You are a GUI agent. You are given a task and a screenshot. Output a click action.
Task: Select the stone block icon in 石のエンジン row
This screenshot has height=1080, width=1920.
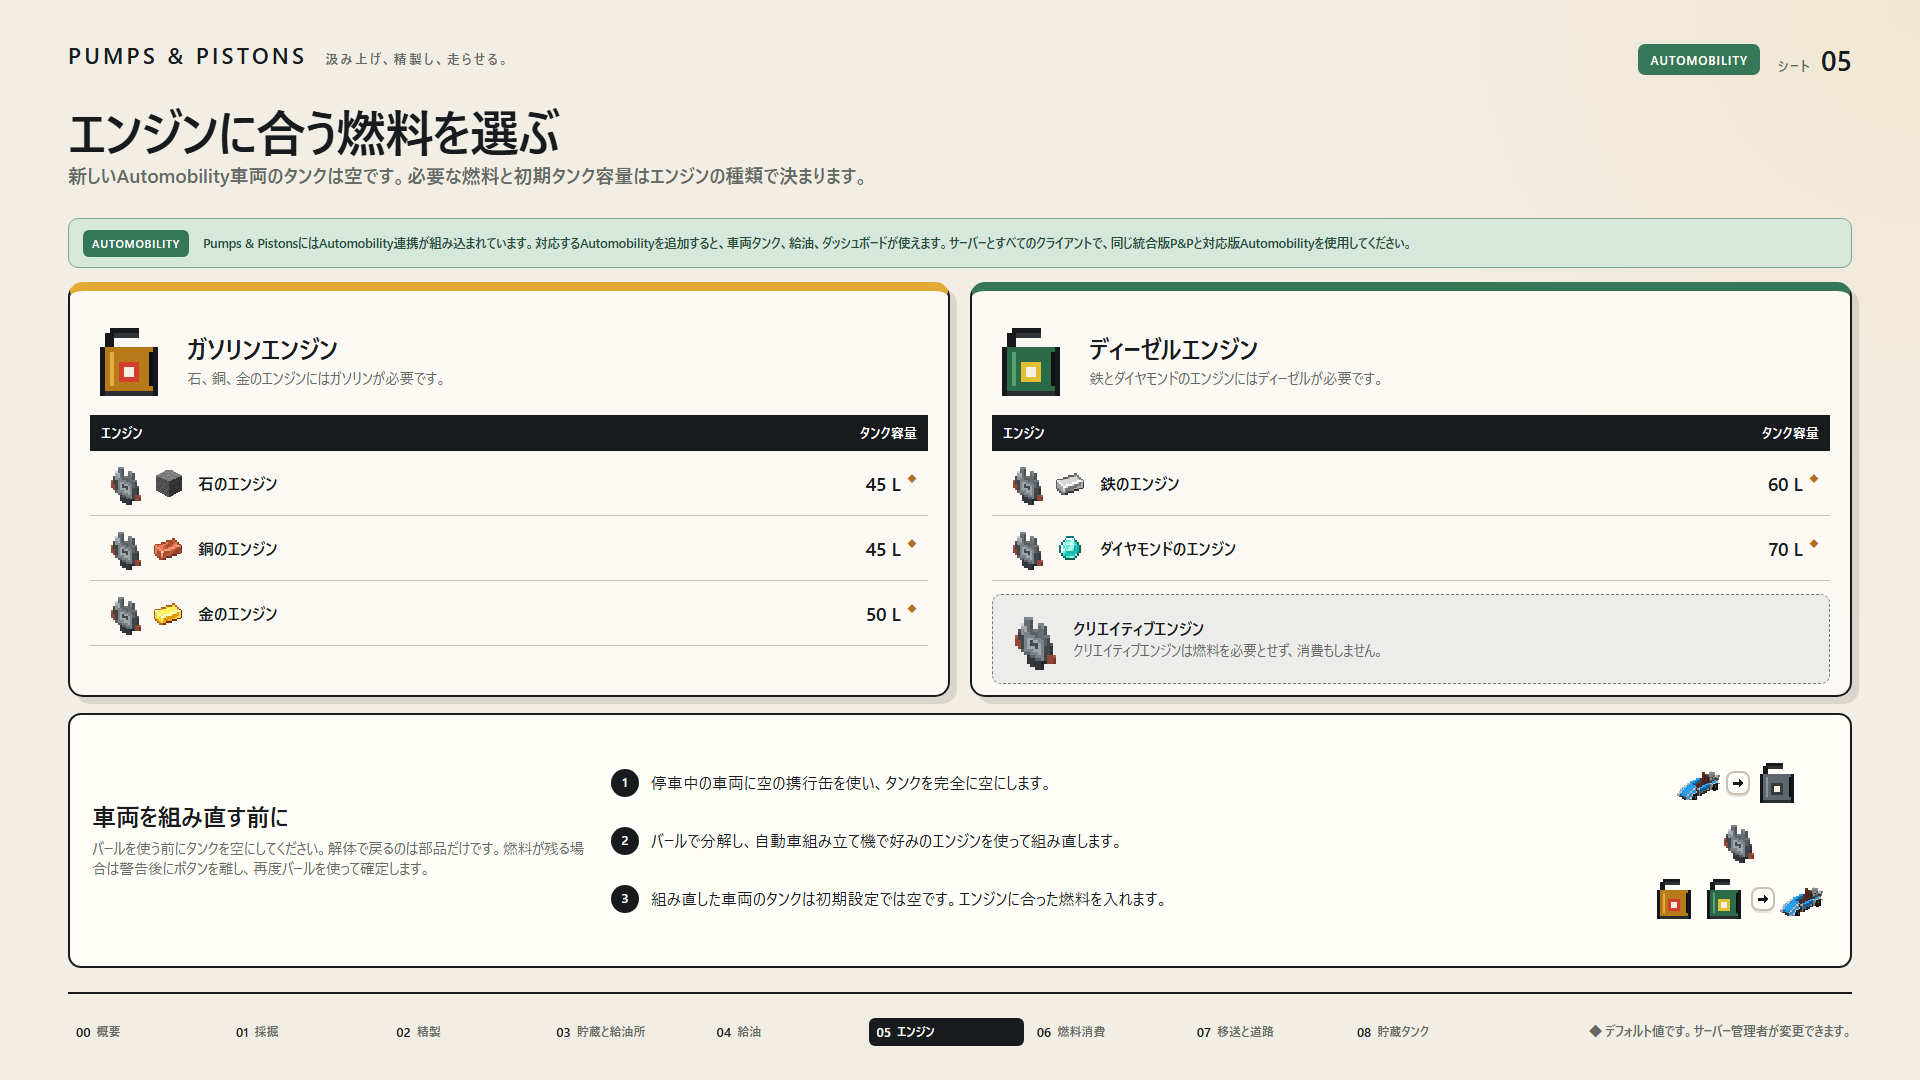coord(169,484)
